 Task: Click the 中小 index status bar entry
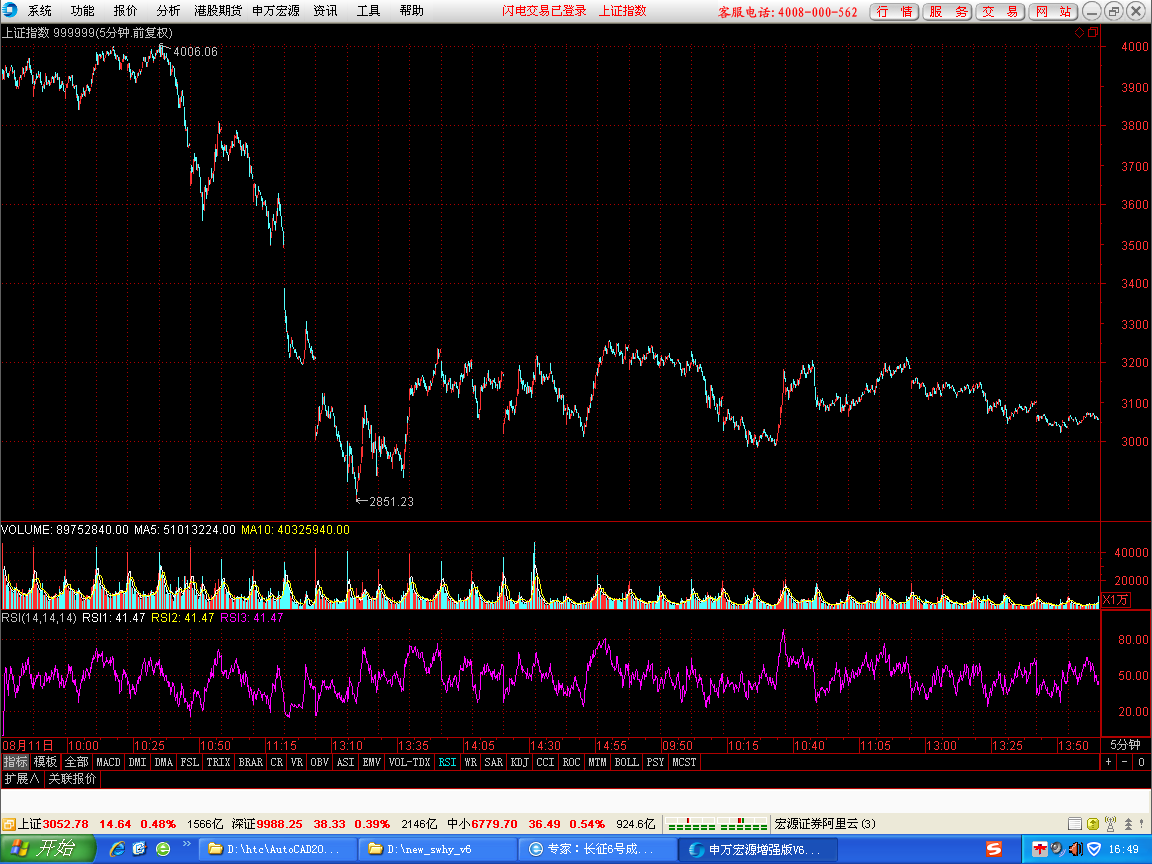click(551, 824)
